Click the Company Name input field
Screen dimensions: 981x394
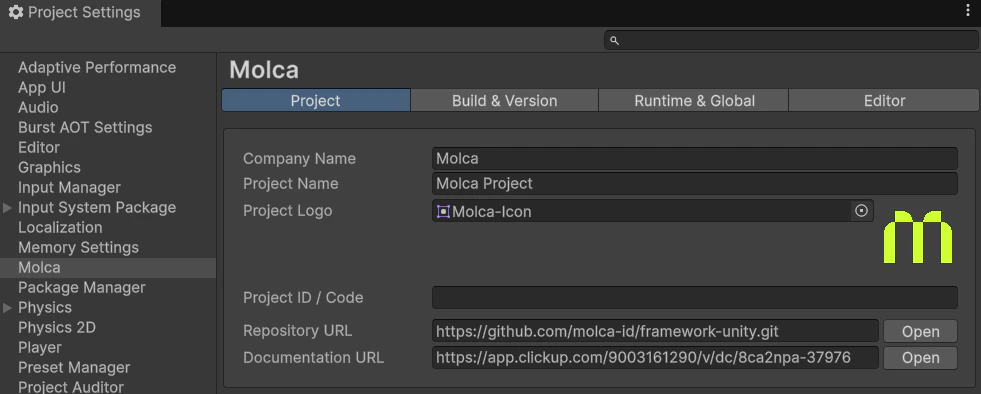694,158
